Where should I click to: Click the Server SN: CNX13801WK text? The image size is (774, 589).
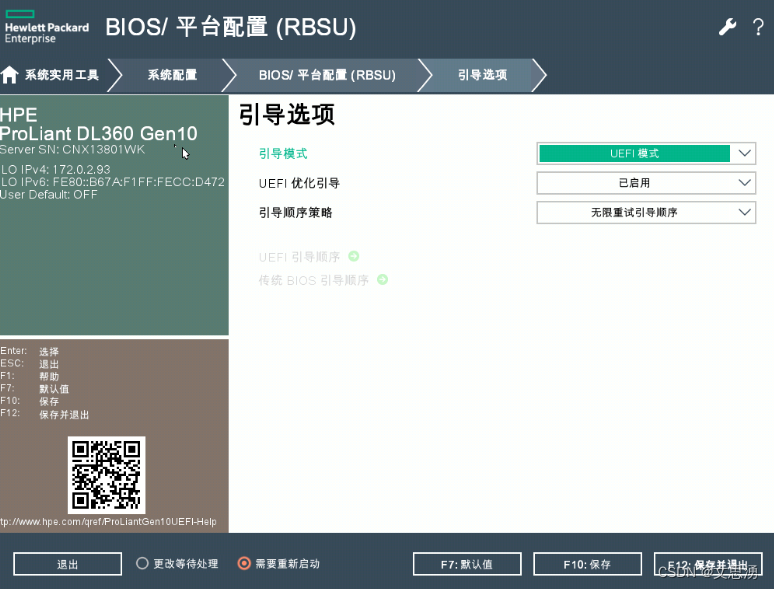(72, 150)
